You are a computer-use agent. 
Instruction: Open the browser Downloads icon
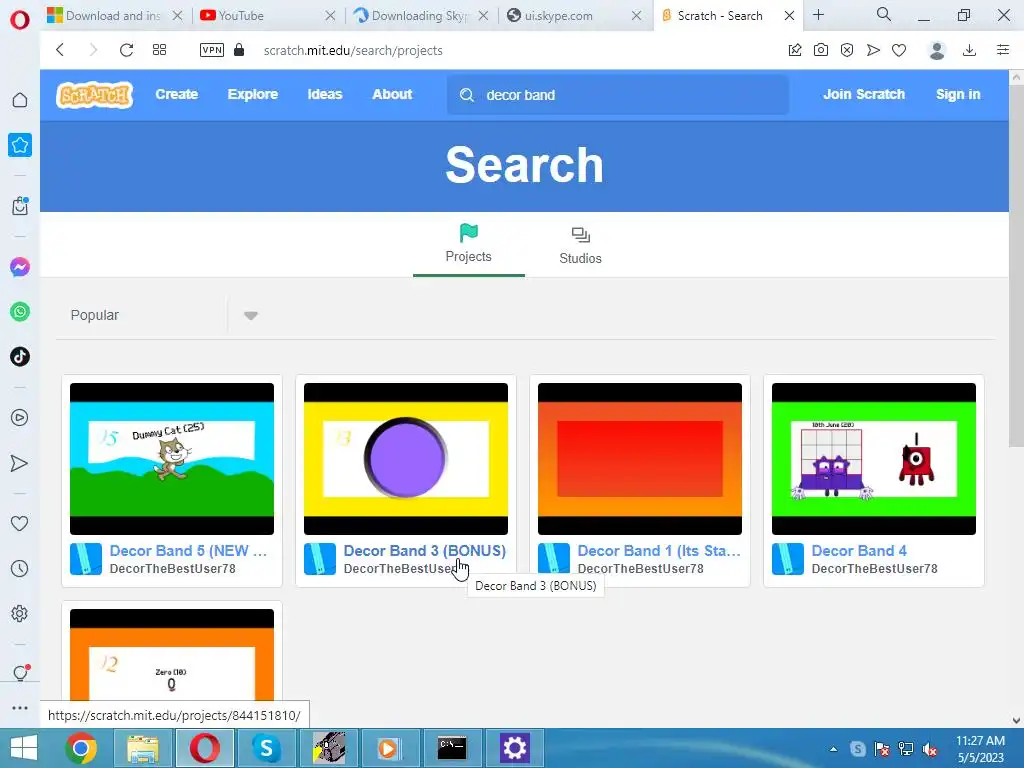coord(970,50)
